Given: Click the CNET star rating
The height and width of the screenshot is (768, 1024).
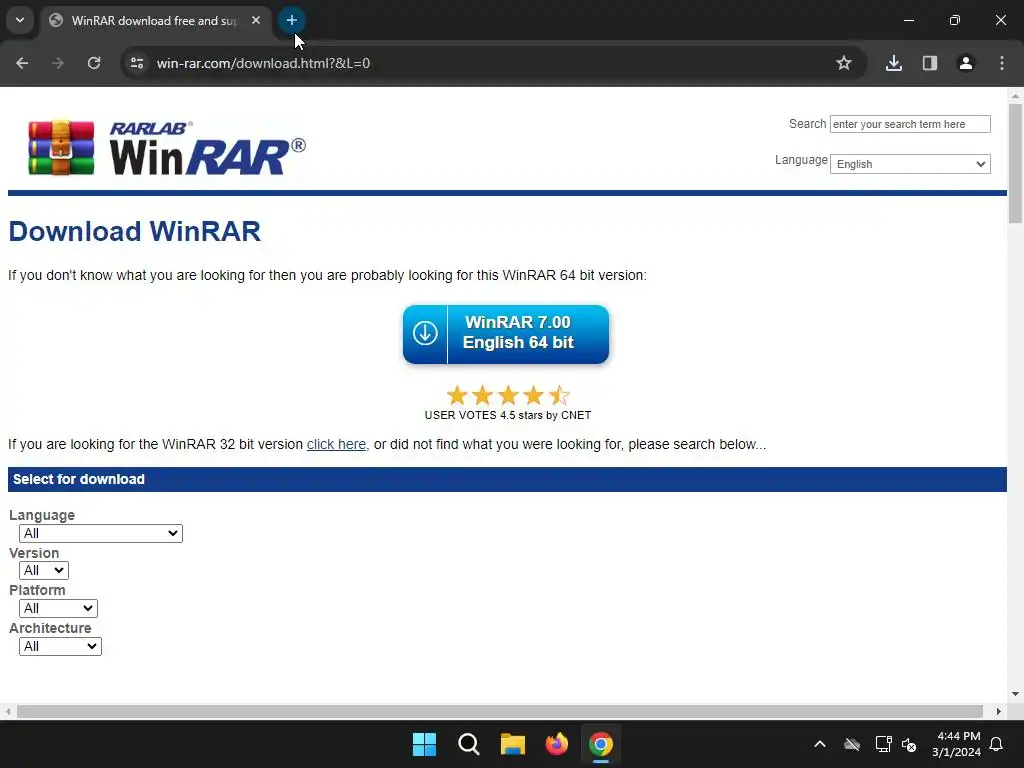Looking at the screenshot, I should [x=507, y=395].
